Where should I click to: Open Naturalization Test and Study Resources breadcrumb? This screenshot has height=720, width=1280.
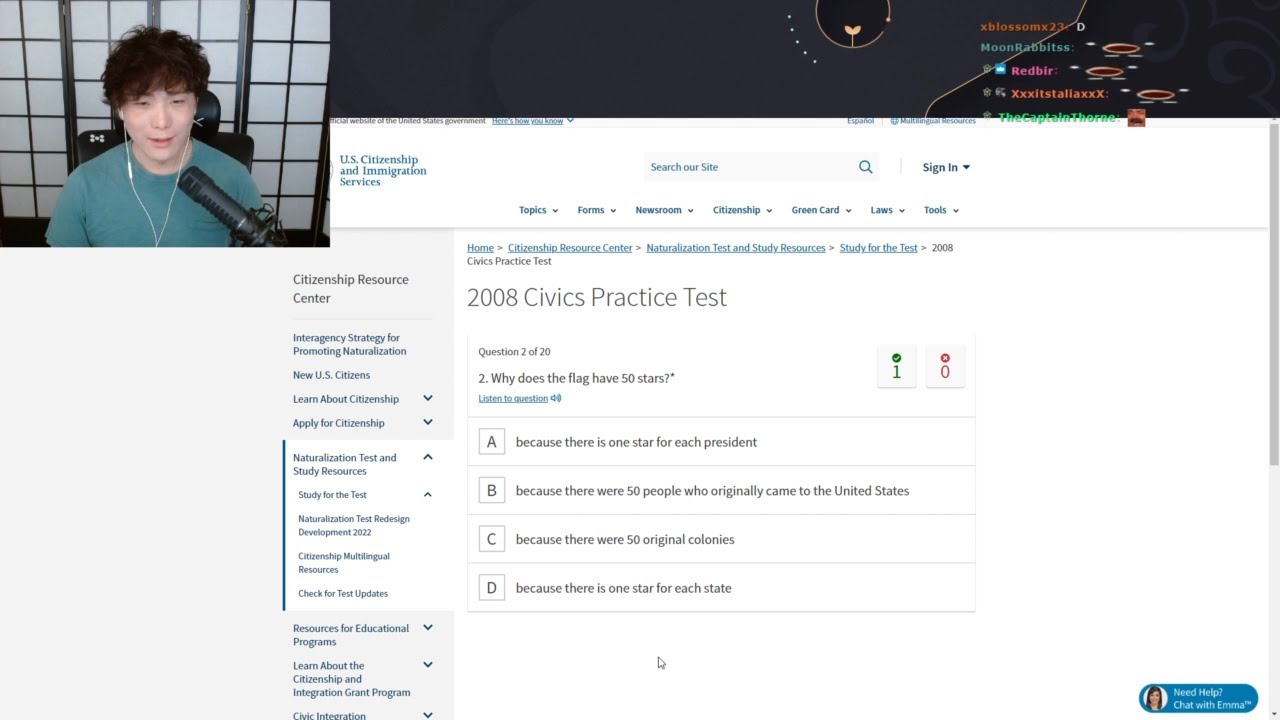[x=736, y=248]
